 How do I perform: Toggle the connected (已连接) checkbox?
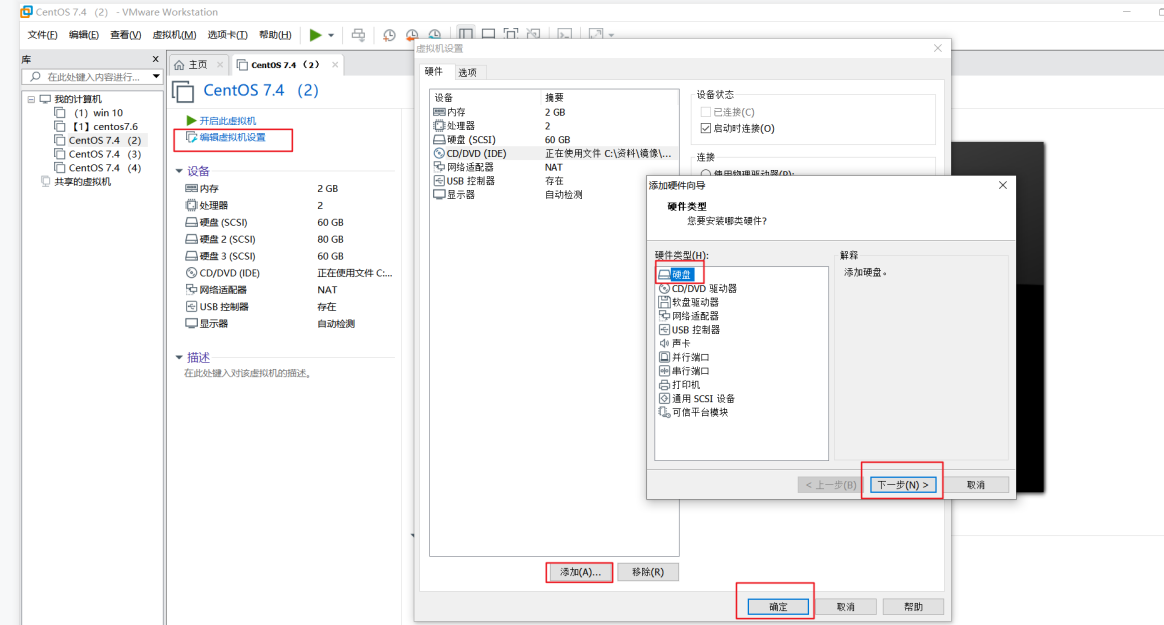click(x=705, y=112)
